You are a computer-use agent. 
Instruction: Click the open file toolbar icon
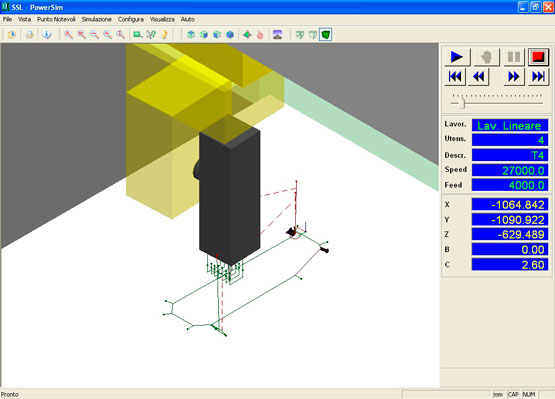click(x=12, y=34)
